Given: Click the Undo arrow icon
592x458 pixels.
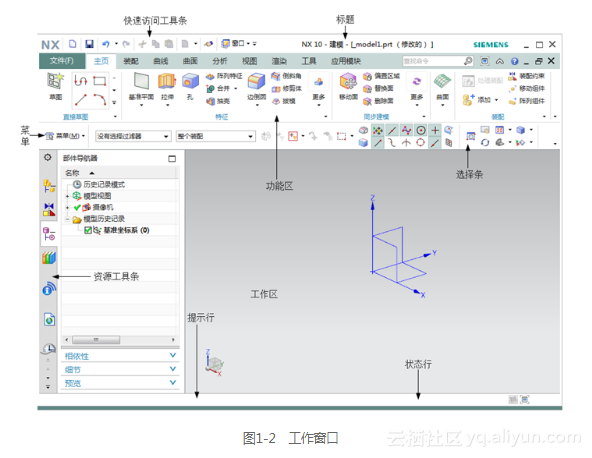Looking at the screenshot, I should click(106, 44).
